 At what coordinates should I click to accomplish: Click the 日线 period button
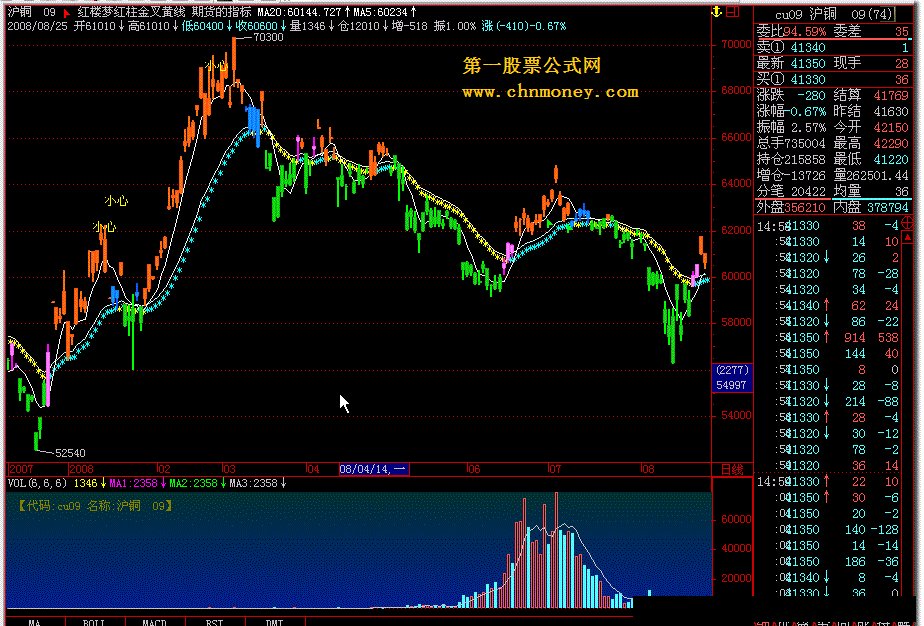pyautogui.click(x=732, y=469)
